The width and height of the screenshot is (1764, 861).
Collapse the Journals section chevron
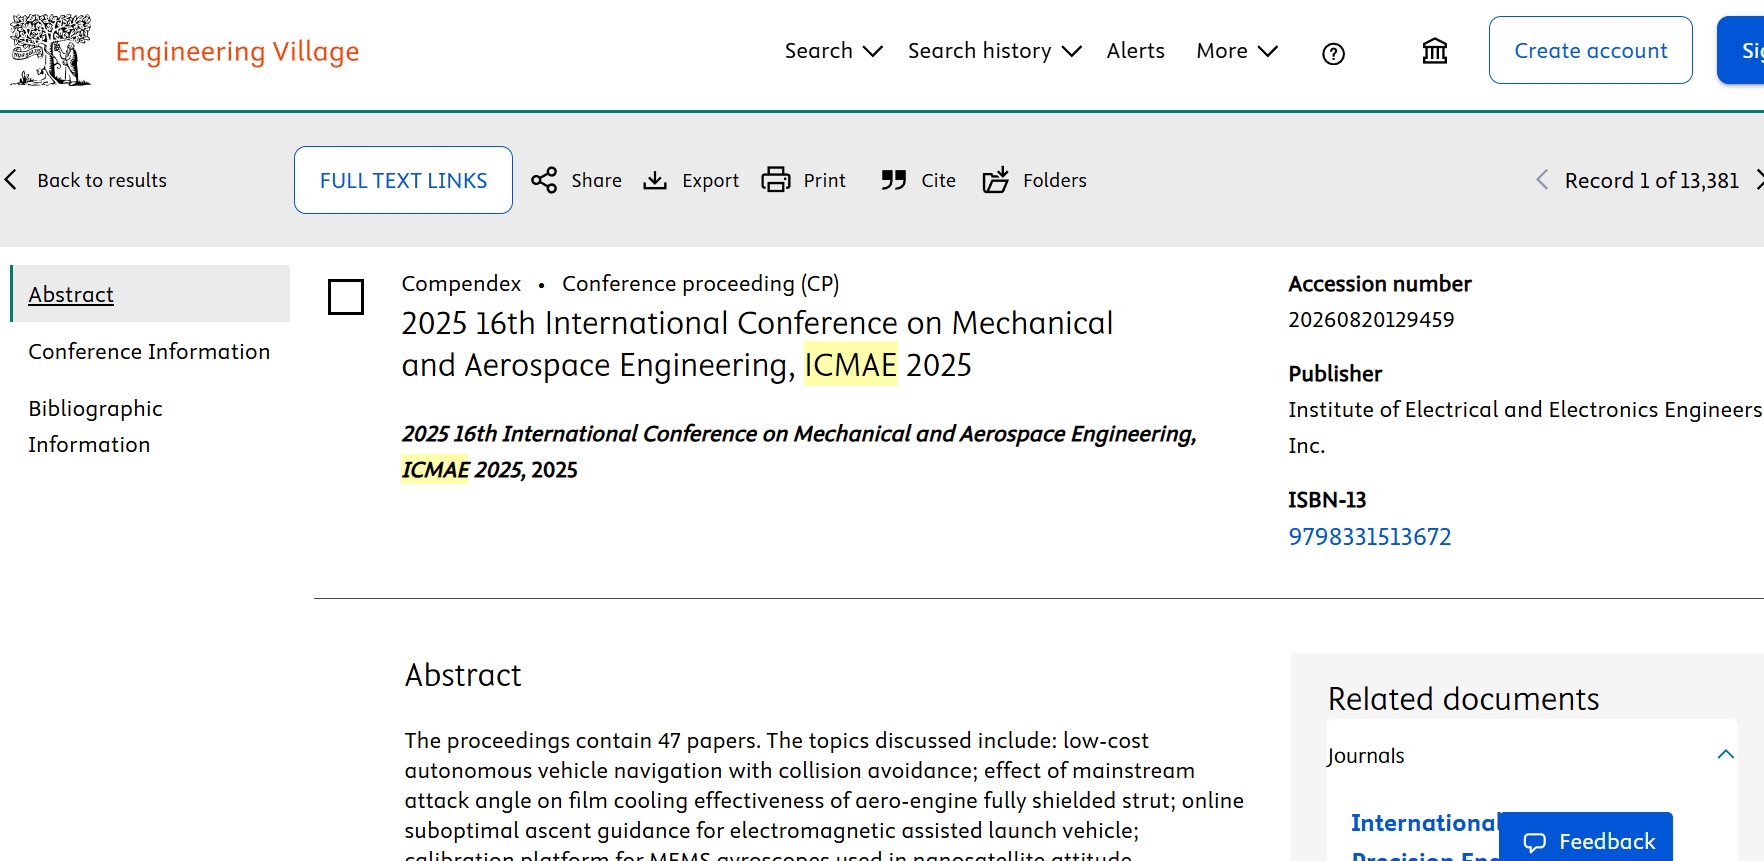(1725, 755)
